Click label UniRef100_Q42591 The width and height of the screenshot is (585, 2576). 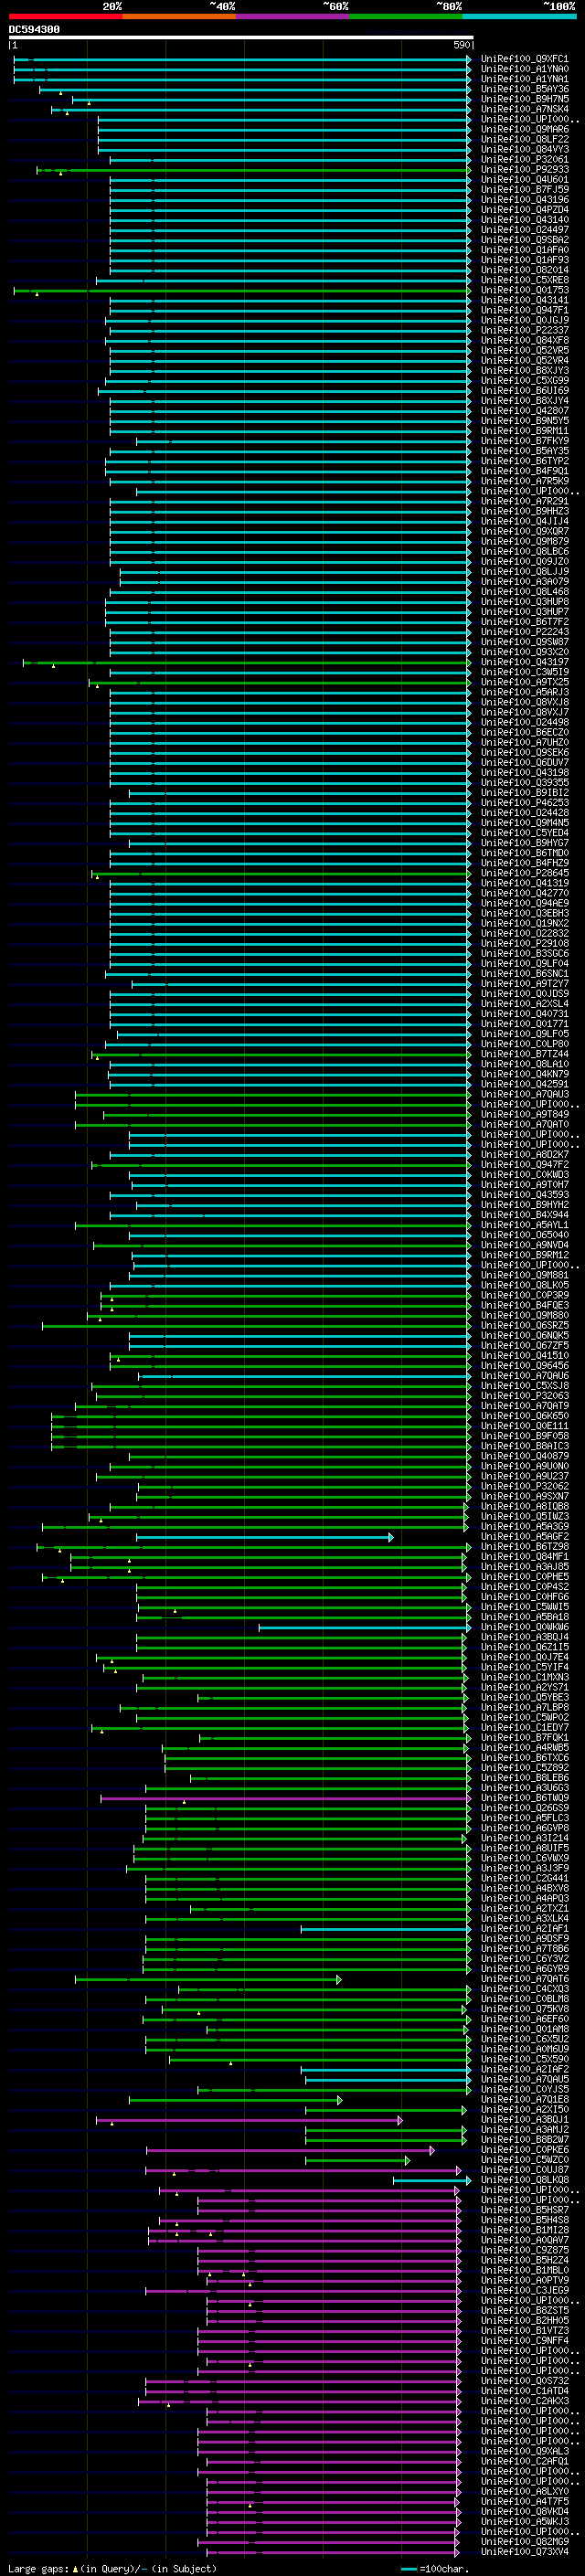click(x=525, y=1084)
